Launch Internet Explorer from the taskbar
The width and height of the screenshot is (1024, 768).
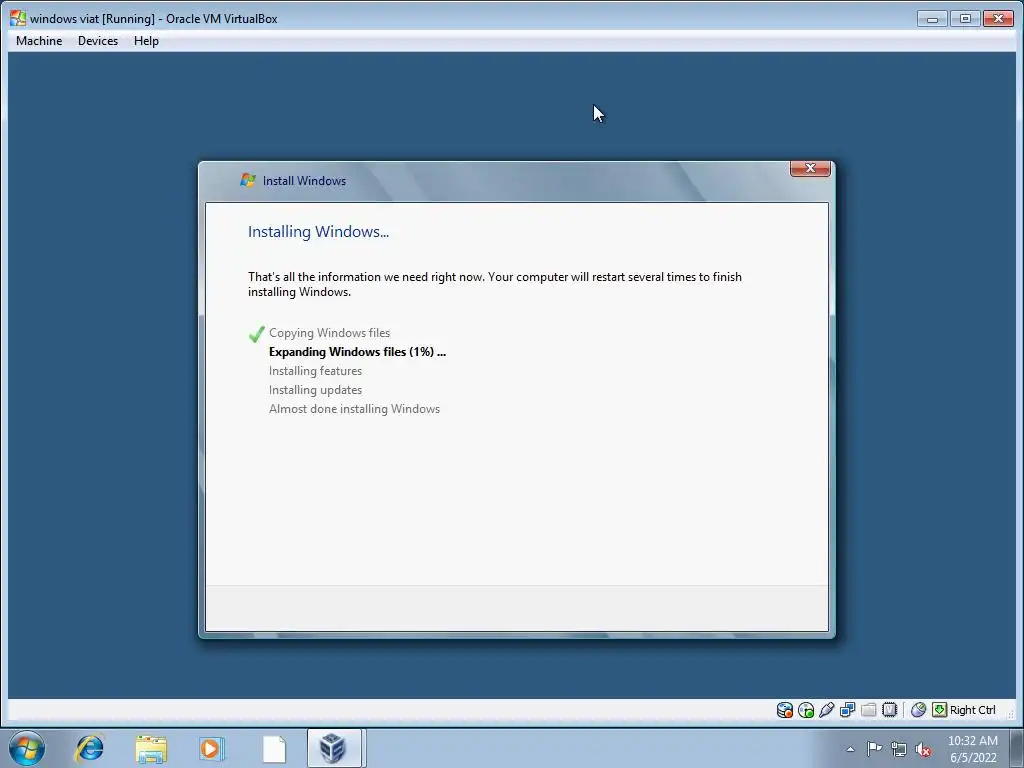89,748
